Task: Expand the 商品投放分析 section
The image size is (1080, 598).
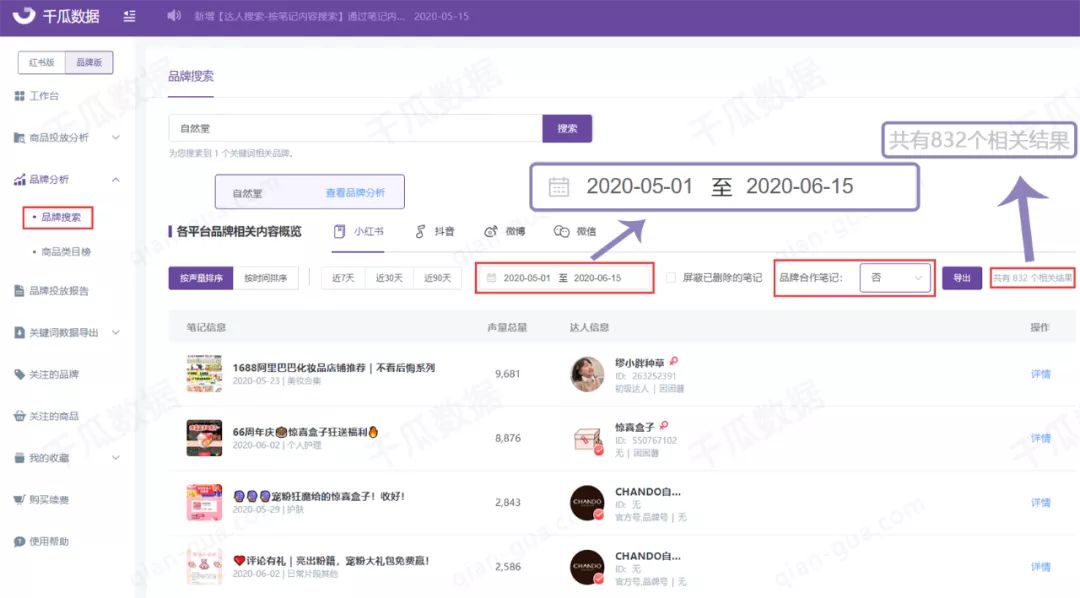Action: 60,138
